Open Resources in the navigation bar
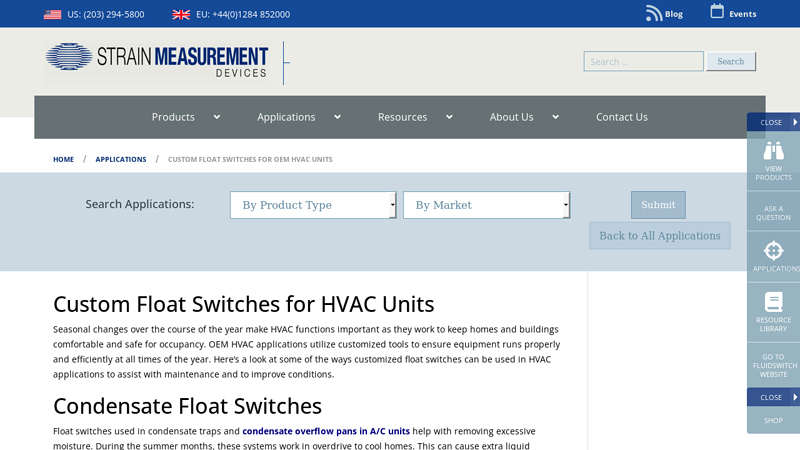The image size is (800, 450). point(403,117)
